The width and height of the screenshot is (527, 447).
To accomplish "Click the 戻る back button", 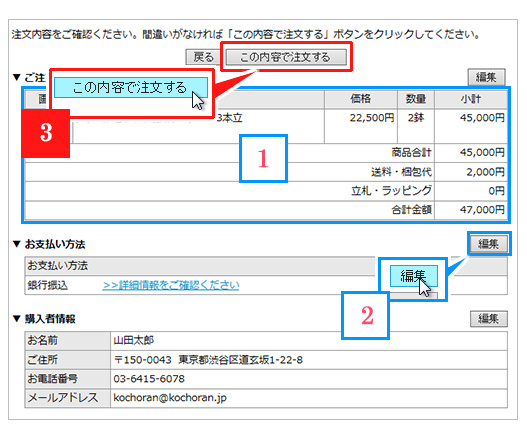I will pos(203,57).
